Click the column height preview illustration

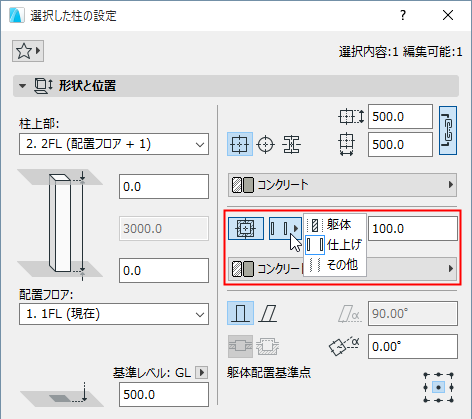pyautogui.click(x=60, y=224)
